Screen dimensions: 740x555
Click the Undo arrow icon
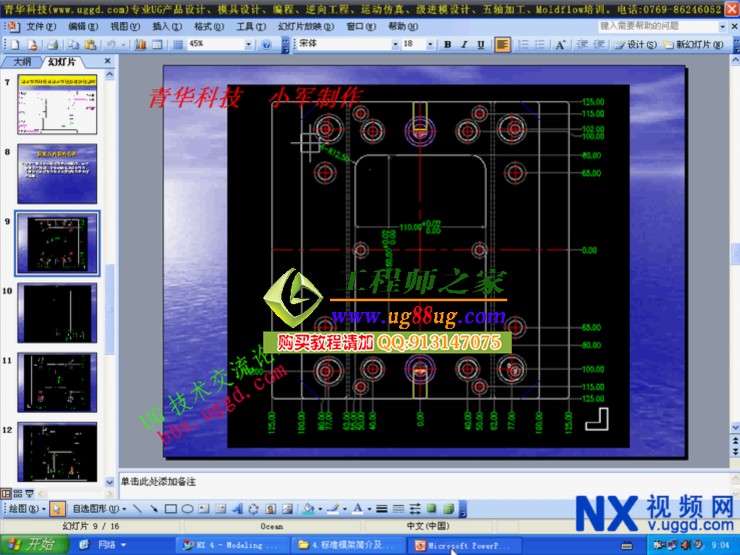(111, 45)
